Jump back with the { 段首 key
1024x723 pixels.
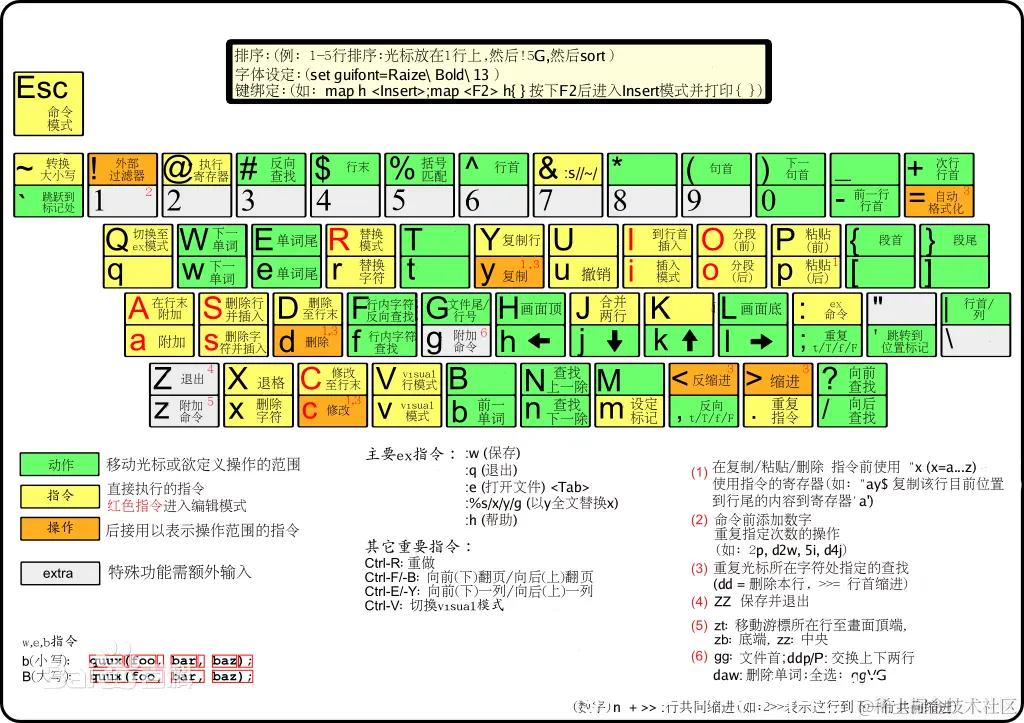(880, 240)
